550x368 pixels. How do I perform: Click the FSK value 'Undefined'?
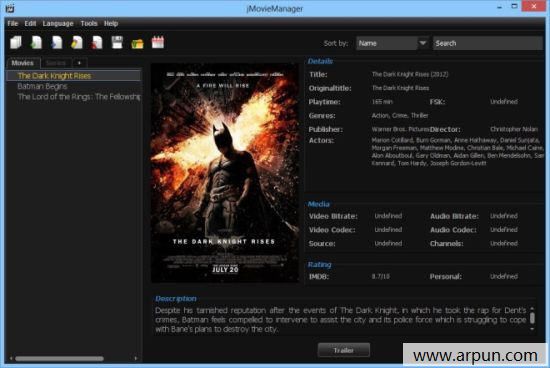click(504, 102)
